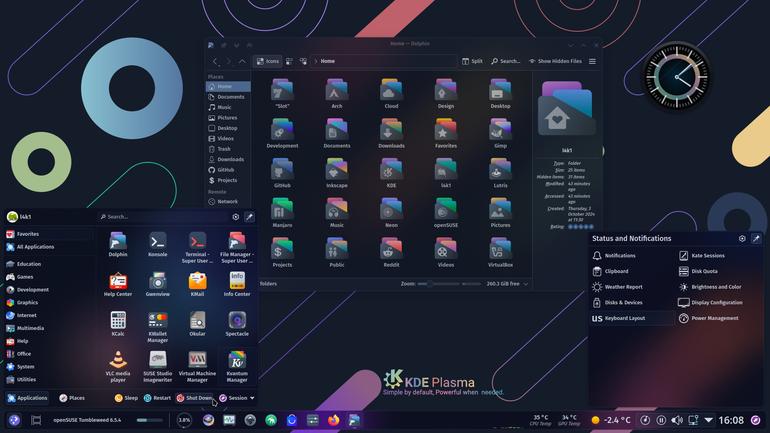Viewport: 770px width, 433px height.
Task: Open the Multimedia category in launcher
Action: point(48,328)
